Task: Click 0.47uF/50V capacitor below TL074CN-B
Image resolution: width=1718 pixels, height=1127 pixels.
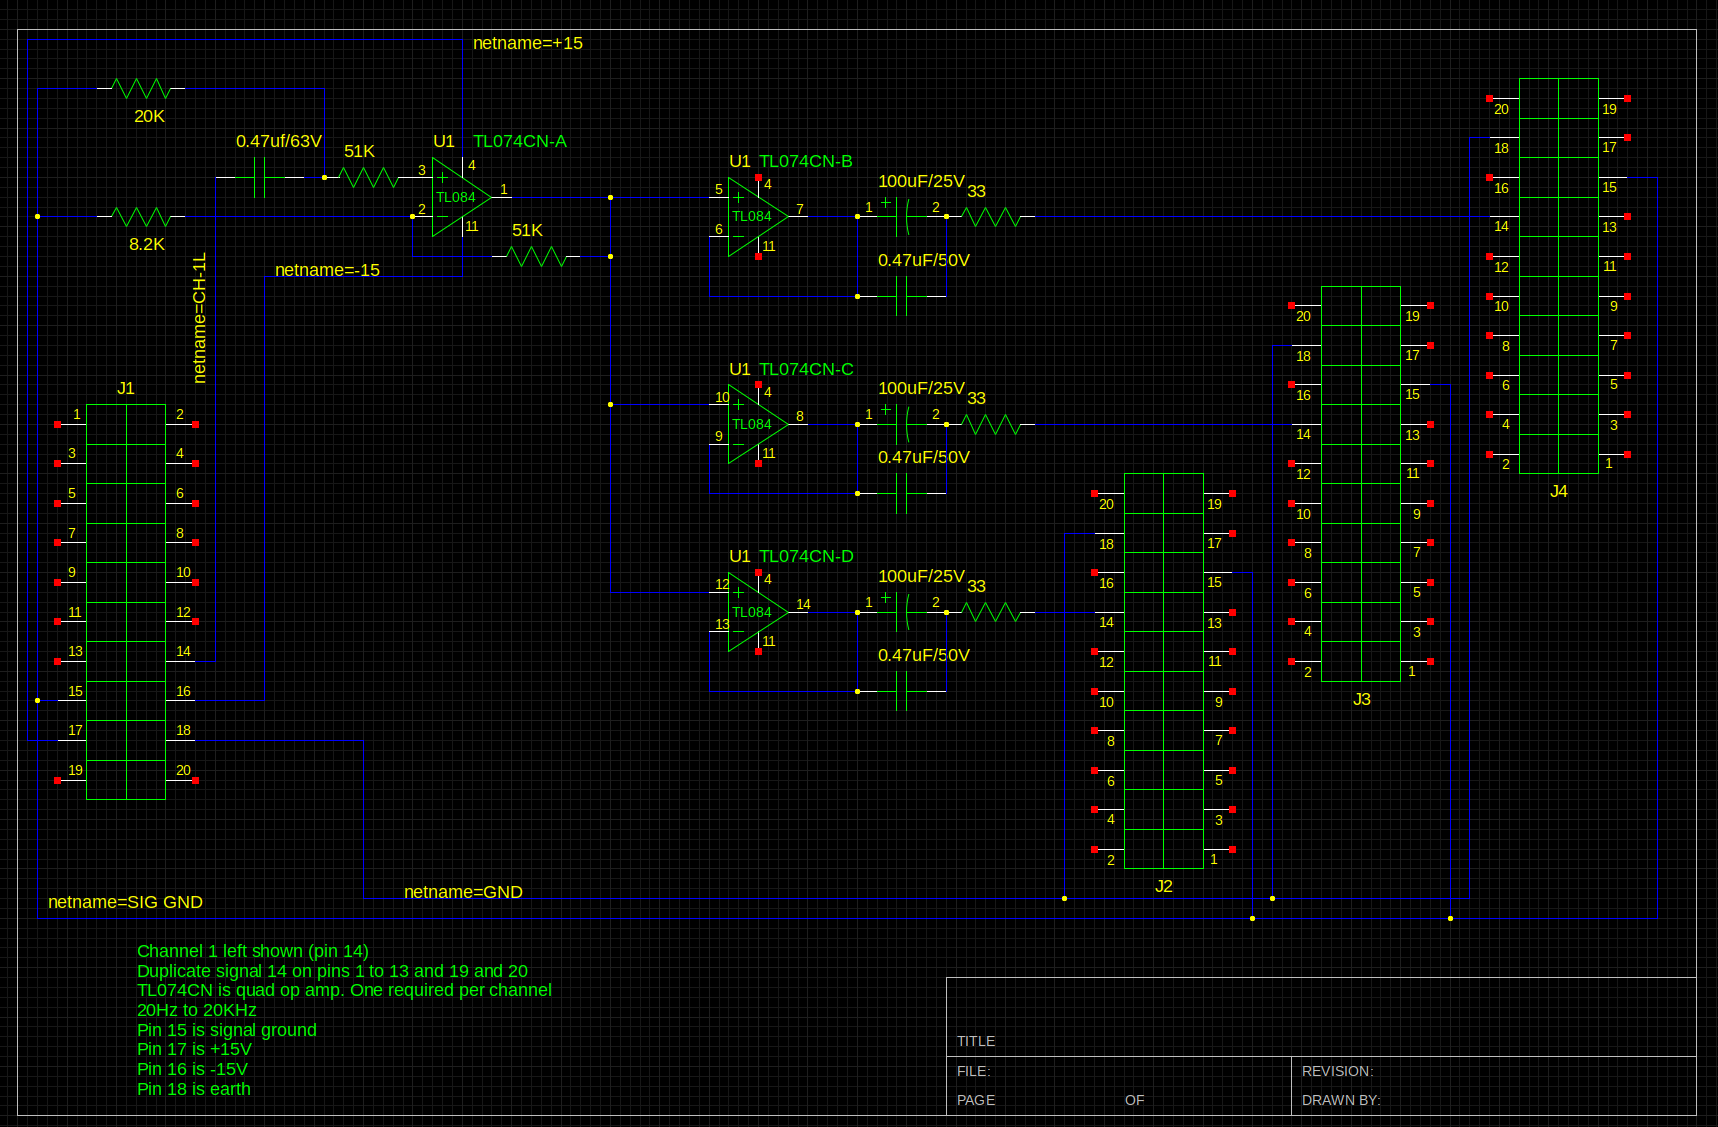Action: pyautogui.click(x=902, y=296)
